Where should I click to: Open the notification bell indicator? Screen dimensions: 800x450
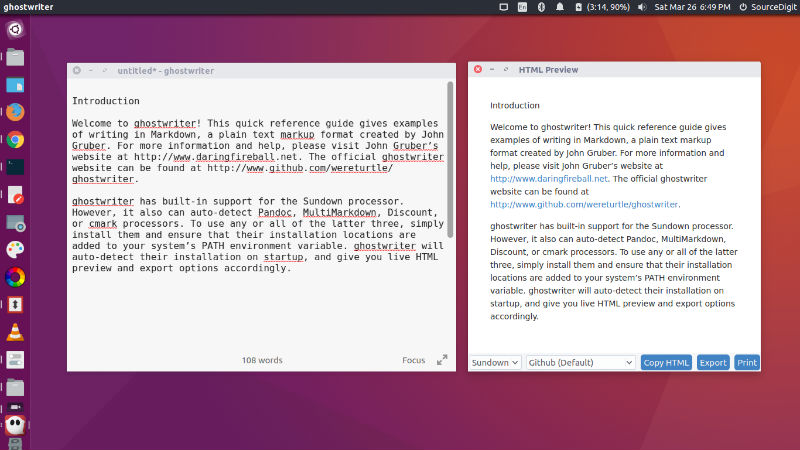click(560, 7)
